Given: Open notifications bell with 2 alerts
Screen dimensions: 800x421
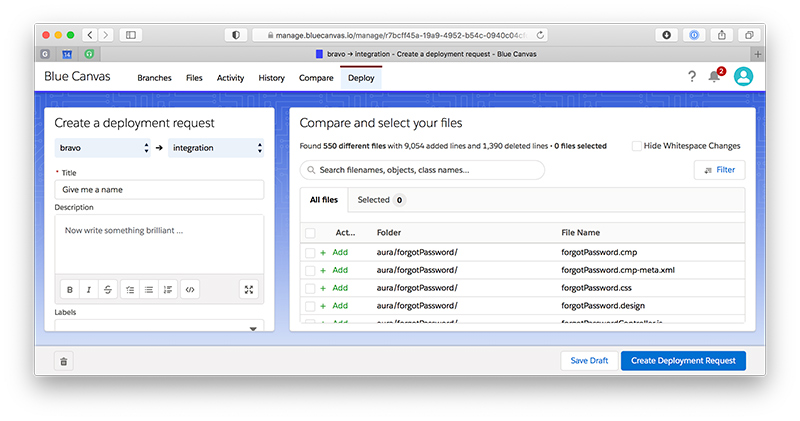Looking at the screenshot, I should coord(715,76).
